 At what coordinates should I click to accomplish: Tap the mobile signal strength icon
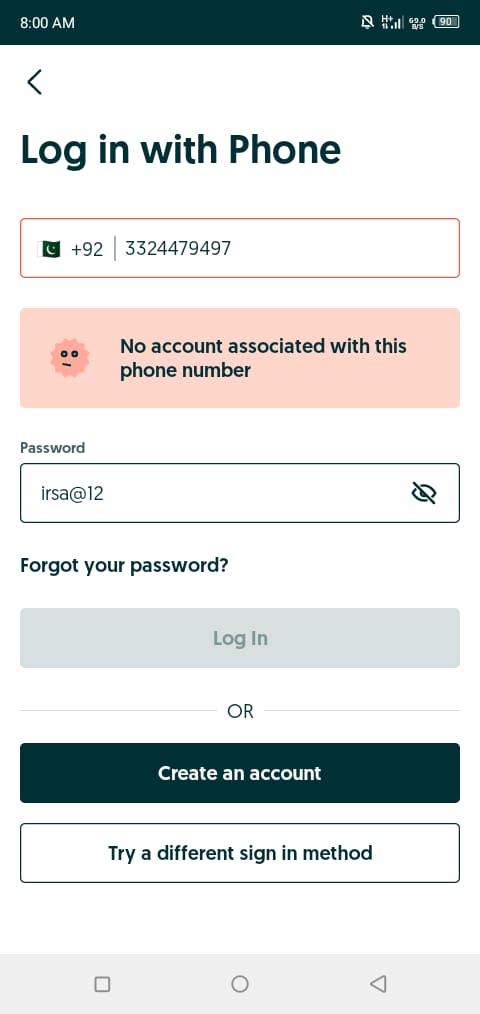392,22
